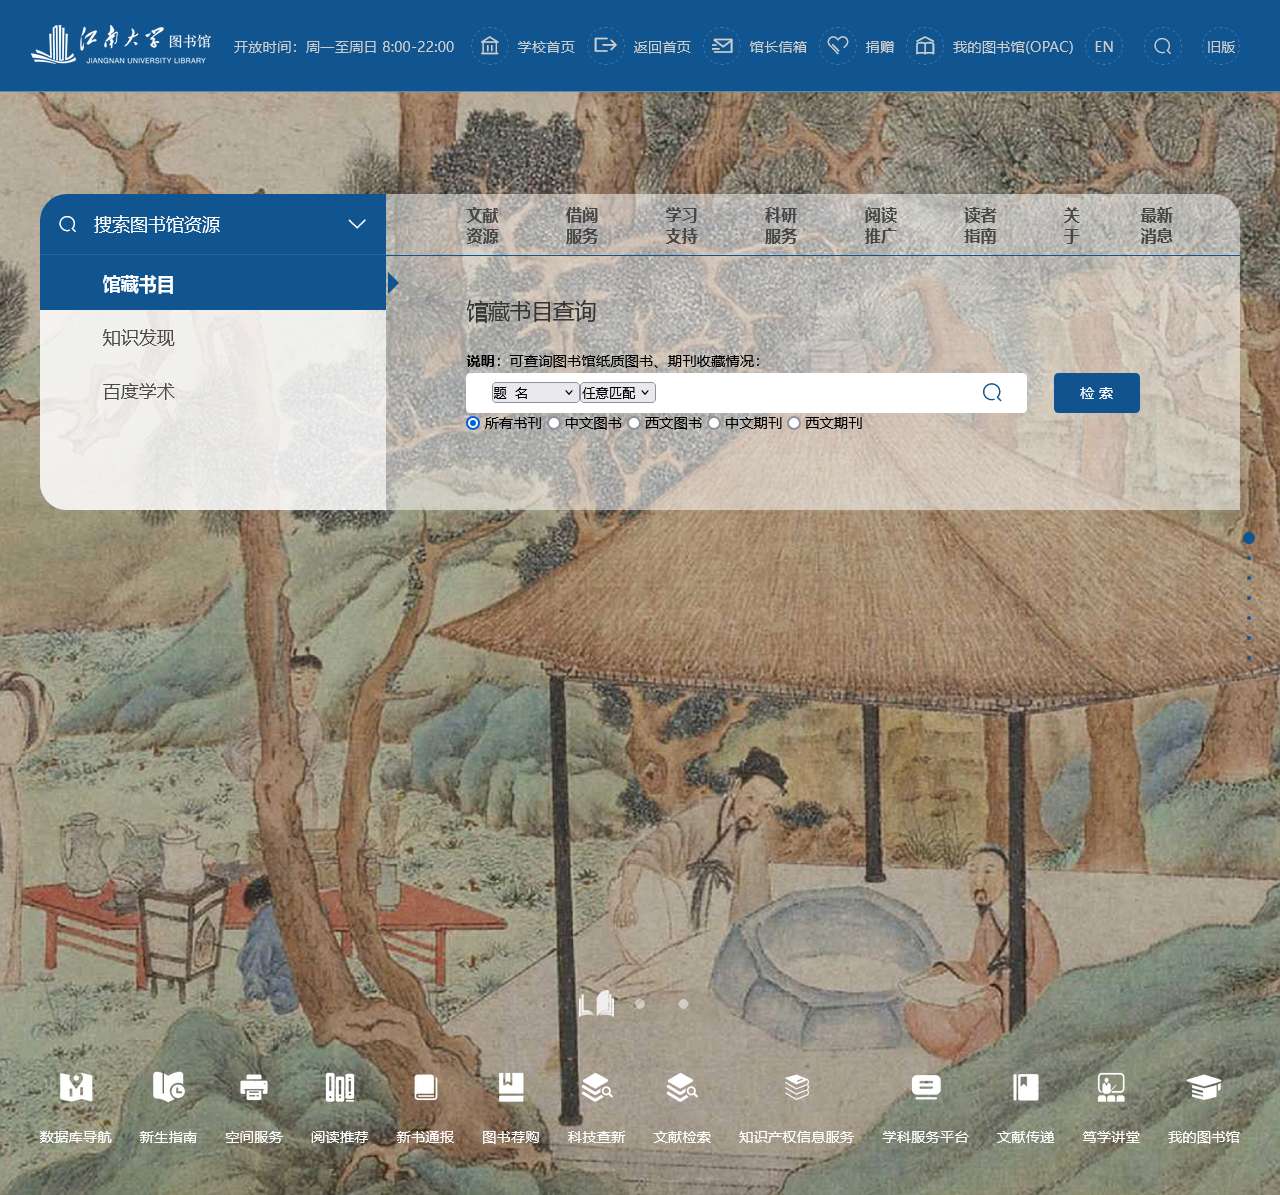Open the 学习支持 menu
Viewport: 1280px width, 1195px height.
point(682,225)
